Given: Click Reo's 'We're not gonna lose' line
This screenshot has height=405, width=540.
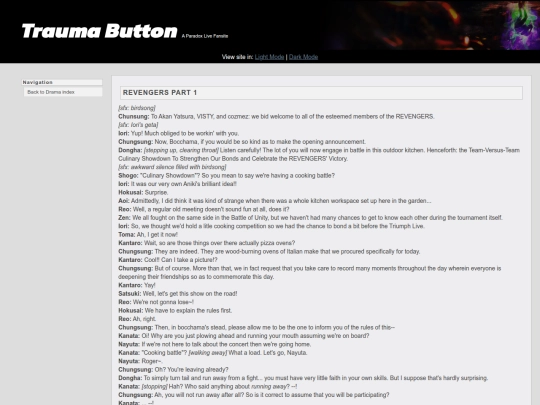Looking at the screenshot, I should (x=156, y=302).
